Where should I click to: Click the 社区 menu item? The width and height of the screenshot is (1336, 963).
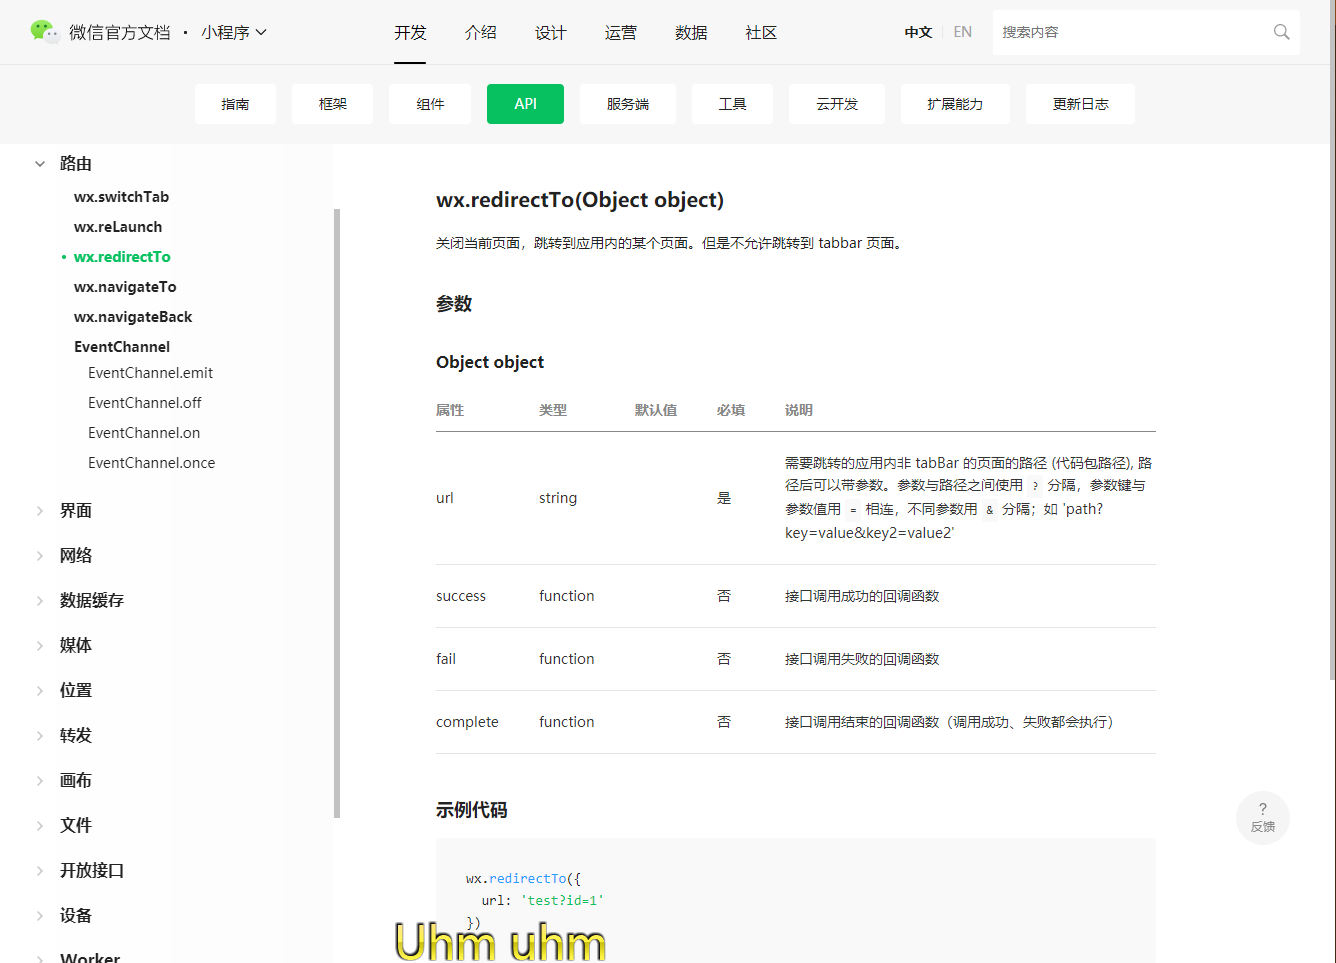click(x=761, y=32)
